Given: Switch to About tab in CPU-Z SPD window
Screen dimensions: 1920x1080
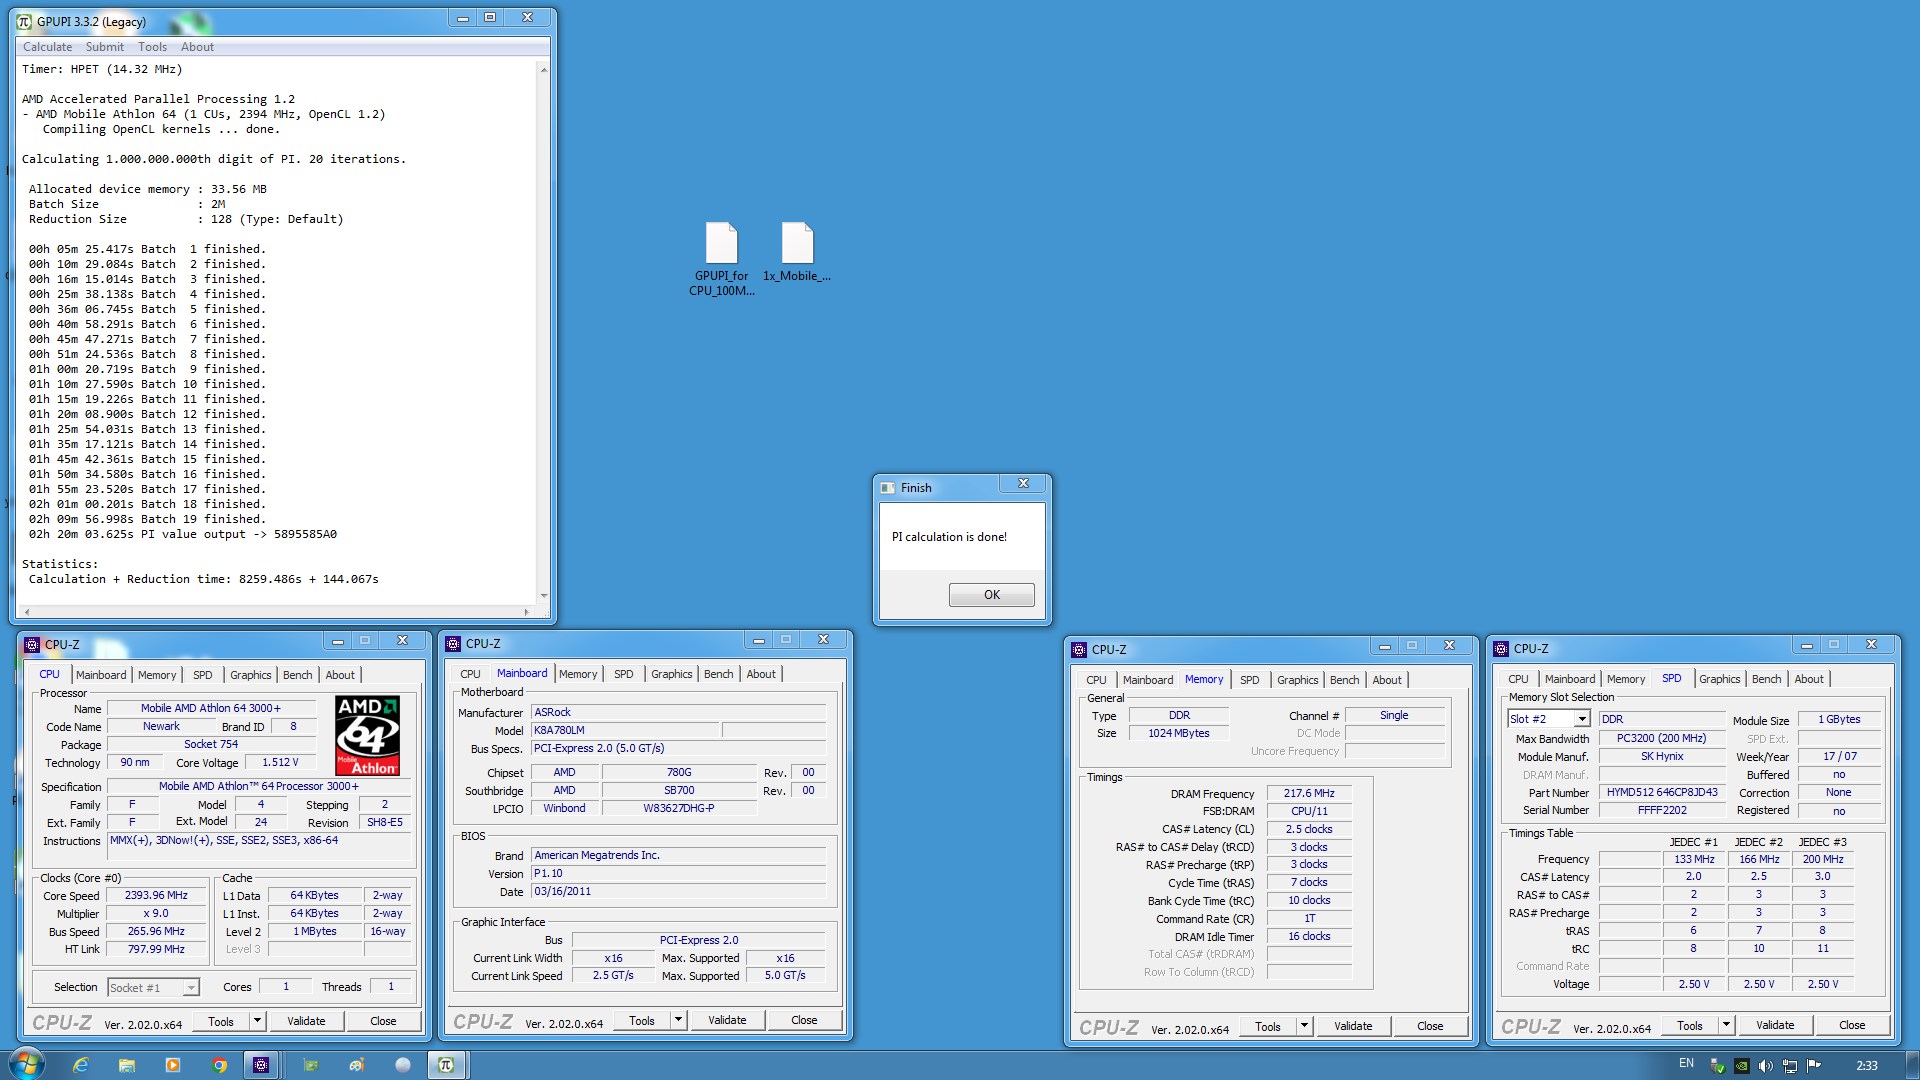Looking at the screenshot, I should point(1809,679).
